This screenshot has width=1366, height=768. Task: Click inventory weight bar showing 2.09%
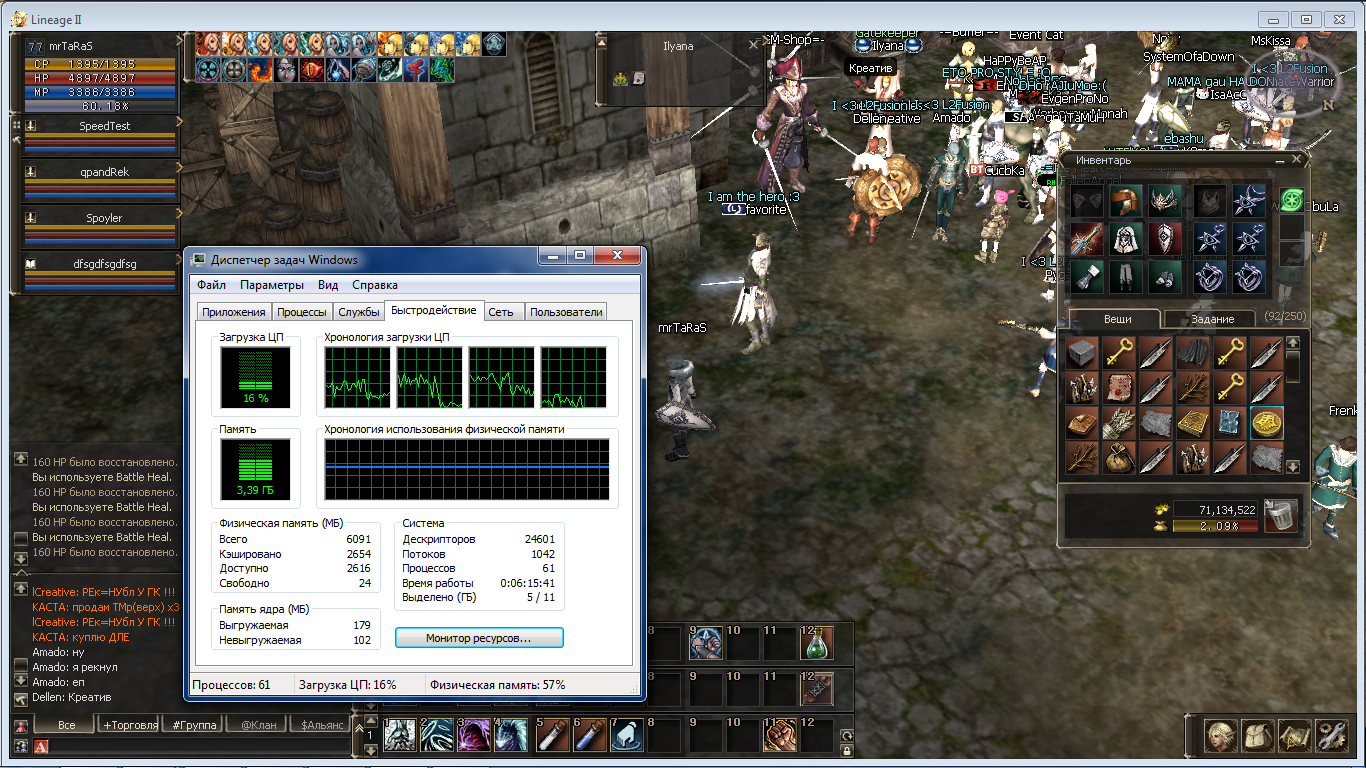1216,525
